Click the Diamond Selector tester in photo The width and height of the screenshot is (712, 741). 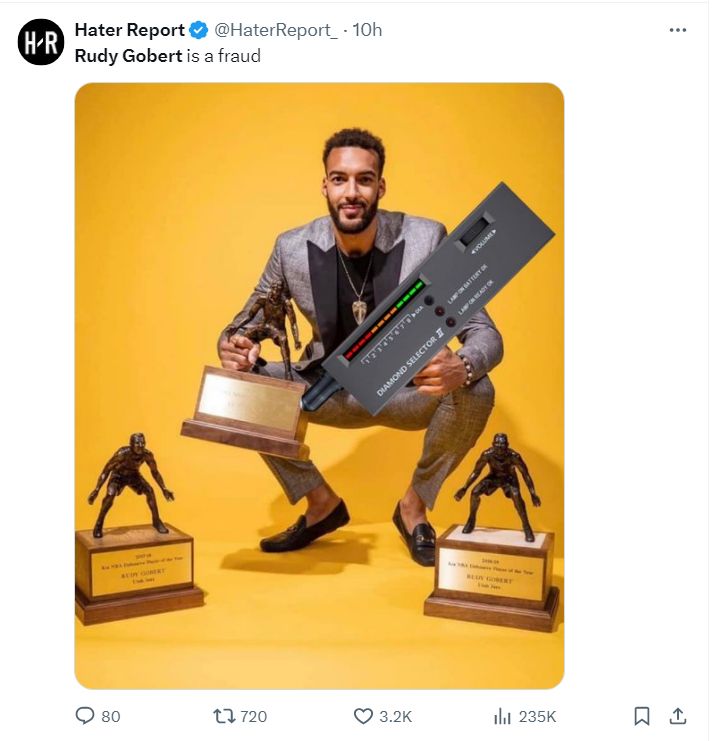(428, 298)
